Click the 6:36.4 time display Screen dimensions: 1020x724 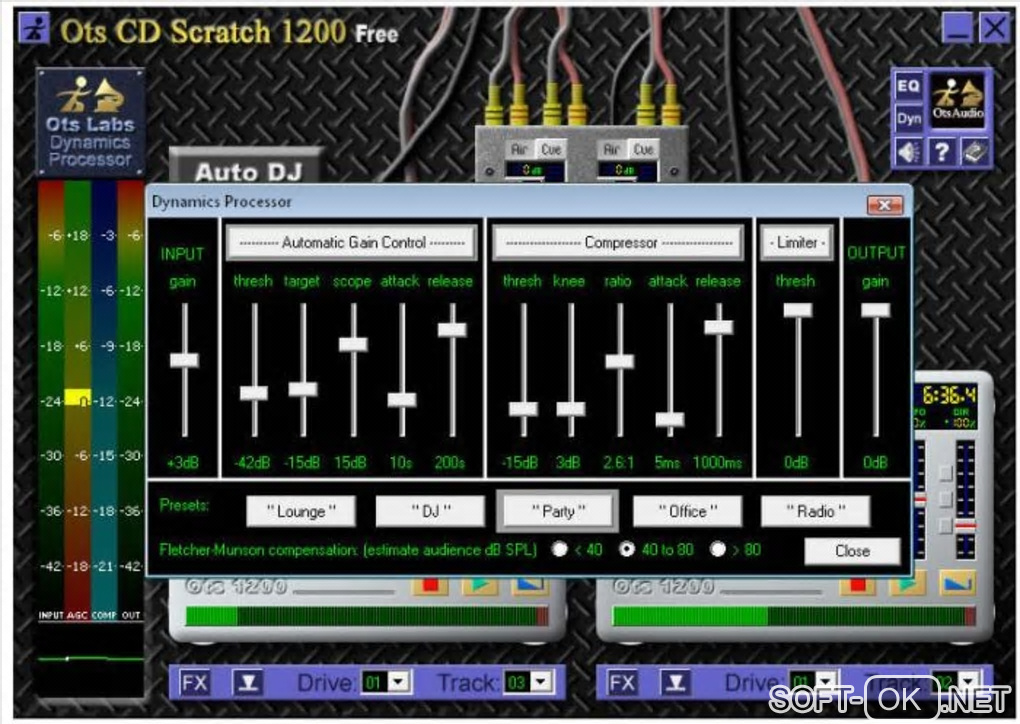948,395
